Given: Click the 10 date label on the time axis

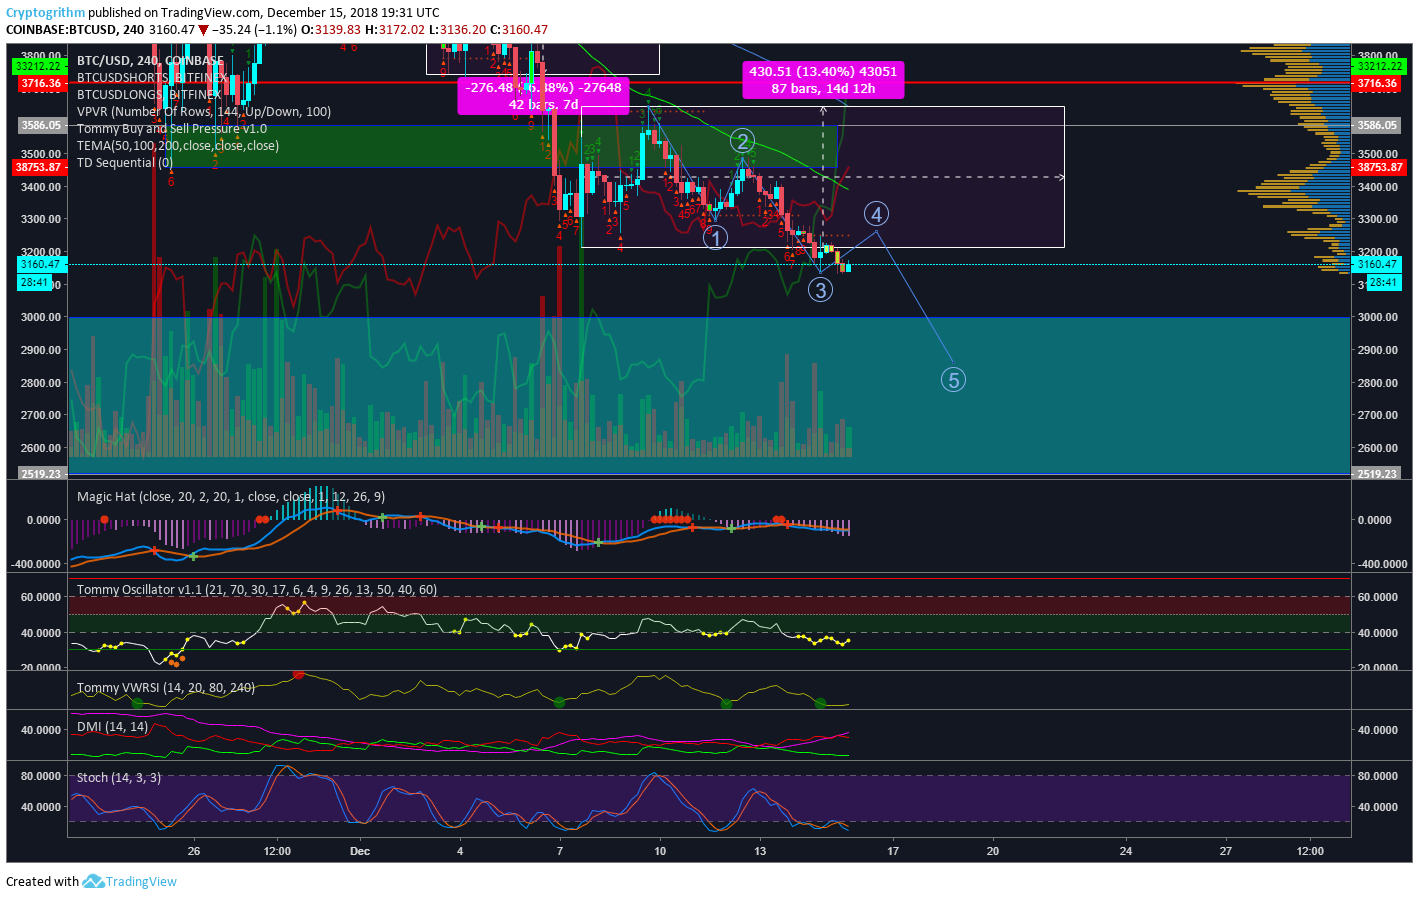Looking at the screenshot, I should (x=660, y=852).
